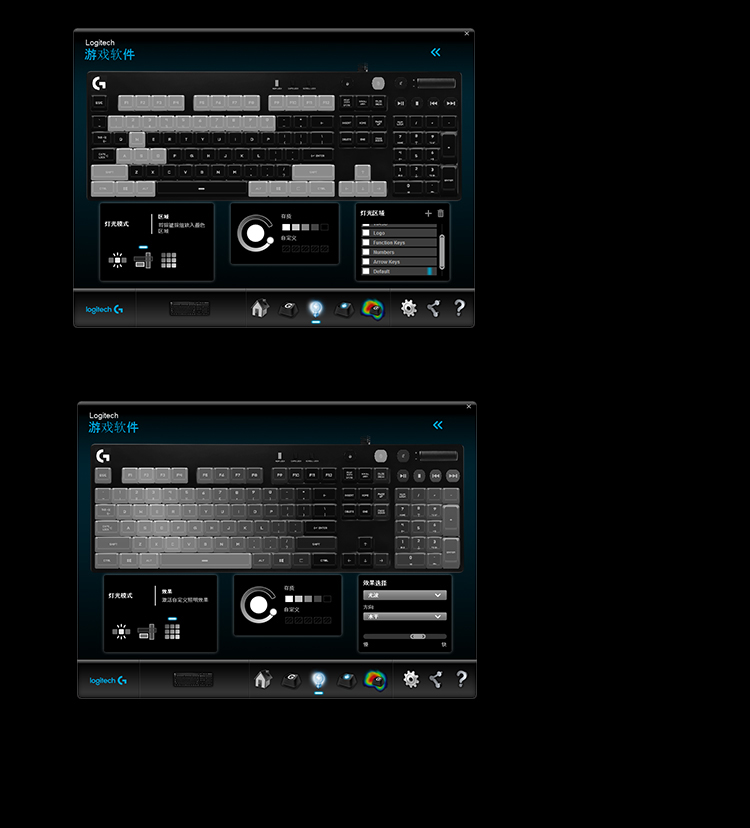Open the direction dropdown below effect selection
The width and height of the screenshot is (750, 828).
405,616
